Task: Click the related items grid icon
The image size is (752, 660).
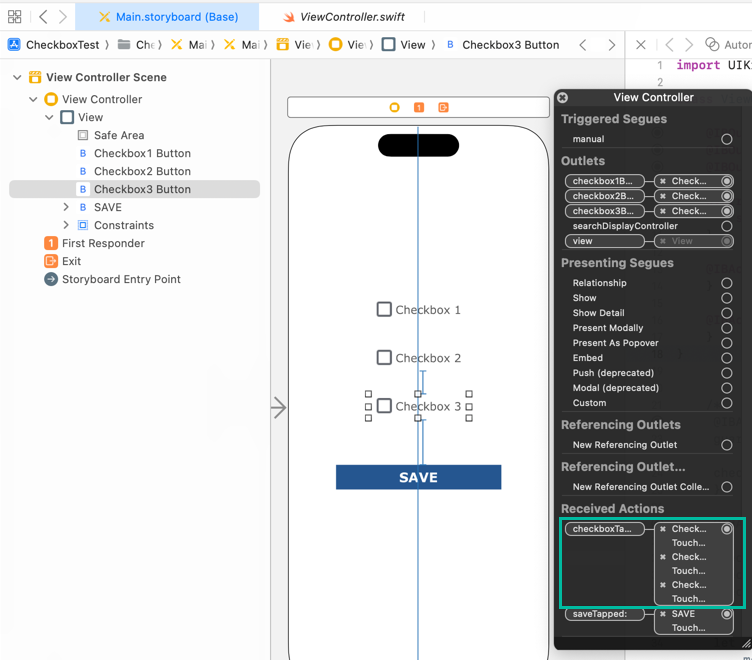Action: pyautogui.click(x=14, y=17)
